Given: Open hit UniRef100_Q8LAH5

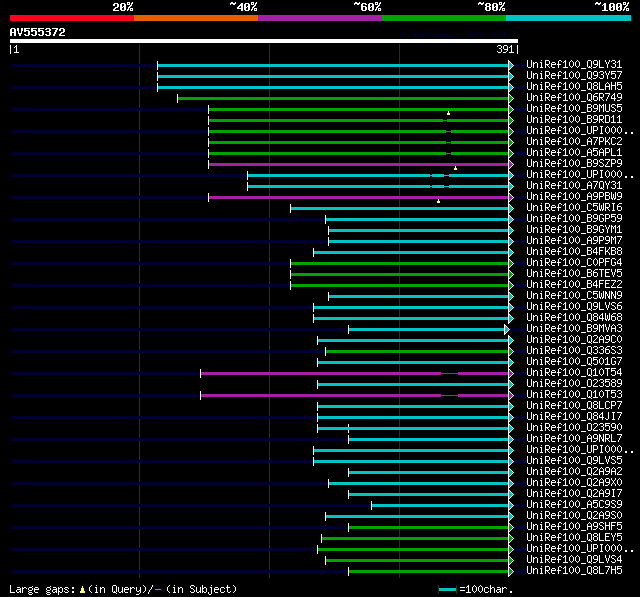Looking at the screenshot, I should pos(574,87).
